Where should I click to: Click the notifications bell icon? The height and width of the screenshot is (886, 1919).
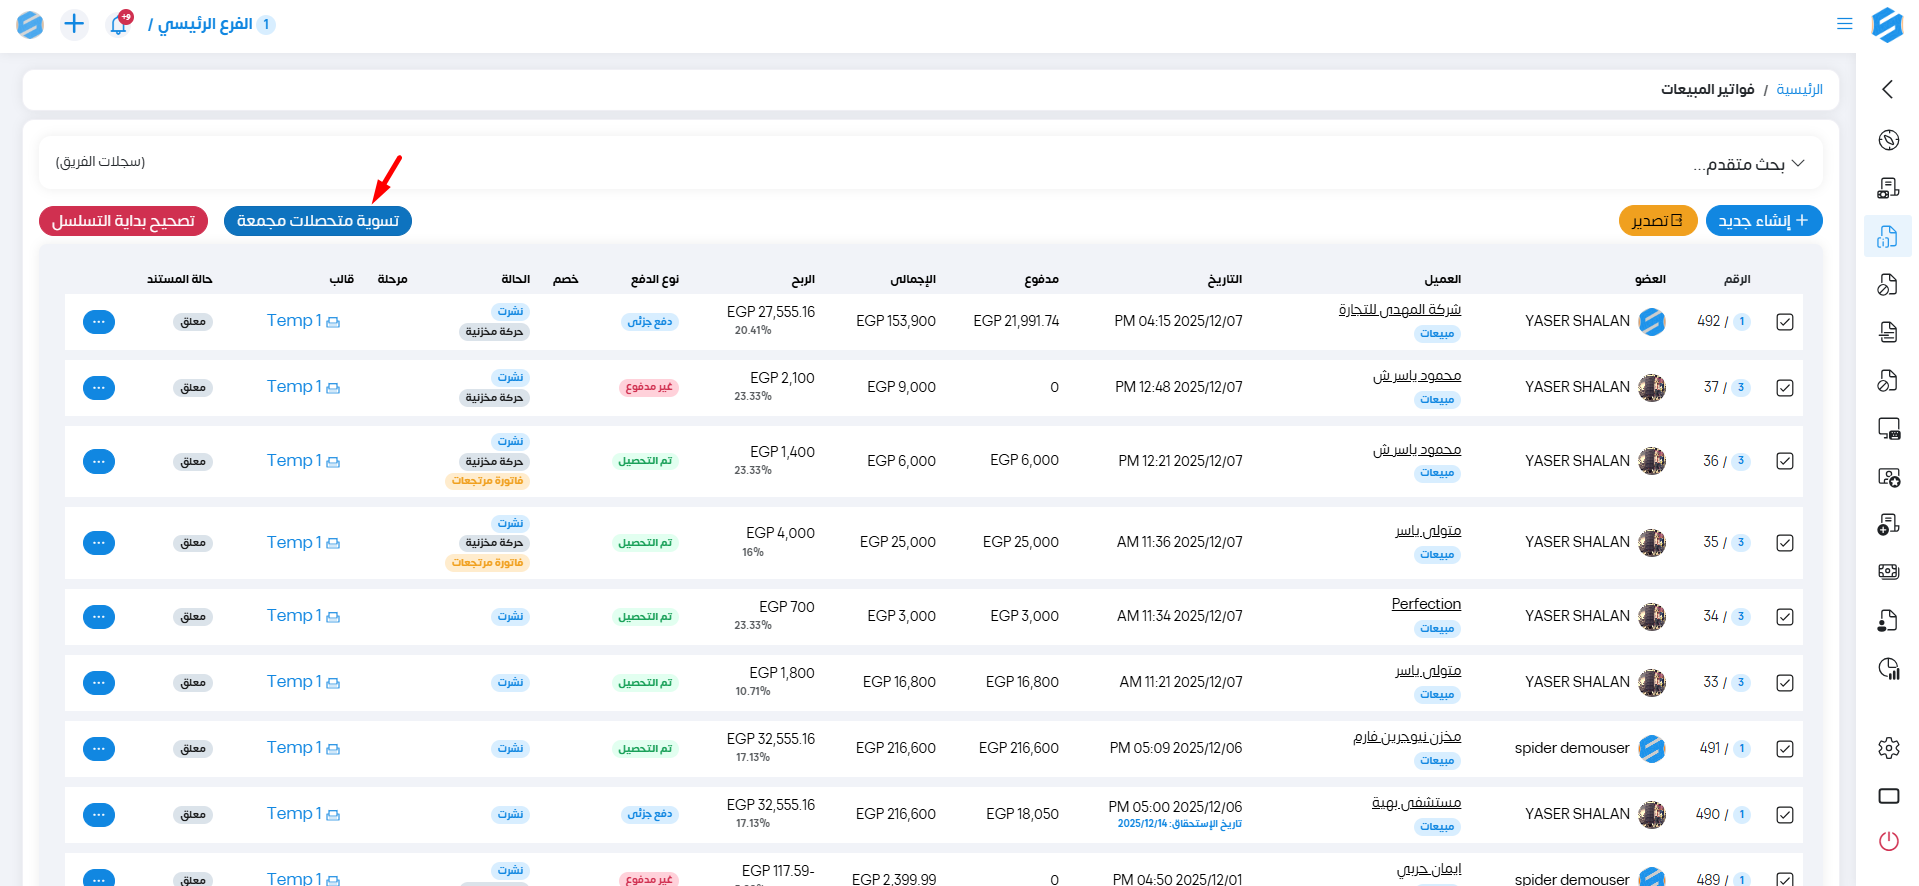coord(118,25)
